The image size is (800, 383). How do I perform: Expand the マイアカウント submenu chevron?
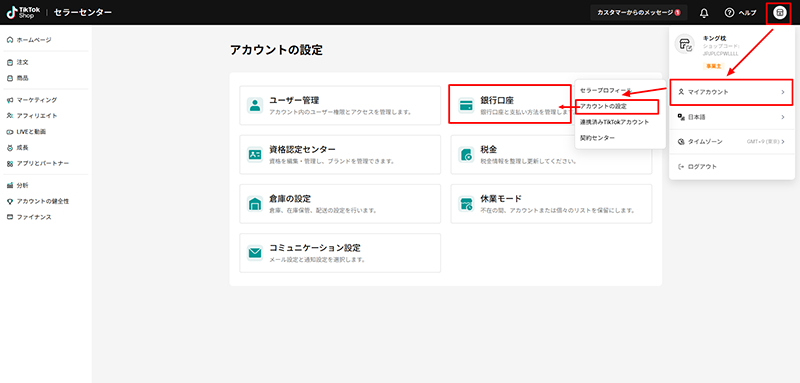[783, 92]
